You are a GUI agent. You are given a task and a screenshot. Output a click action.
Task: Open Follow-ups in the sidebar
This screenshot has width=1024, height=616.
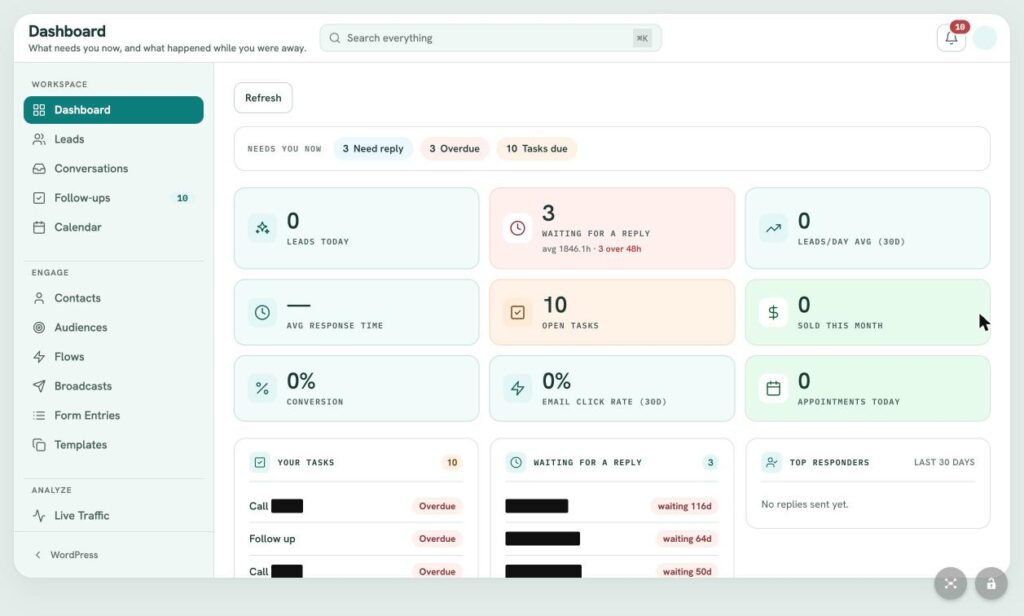114,198
